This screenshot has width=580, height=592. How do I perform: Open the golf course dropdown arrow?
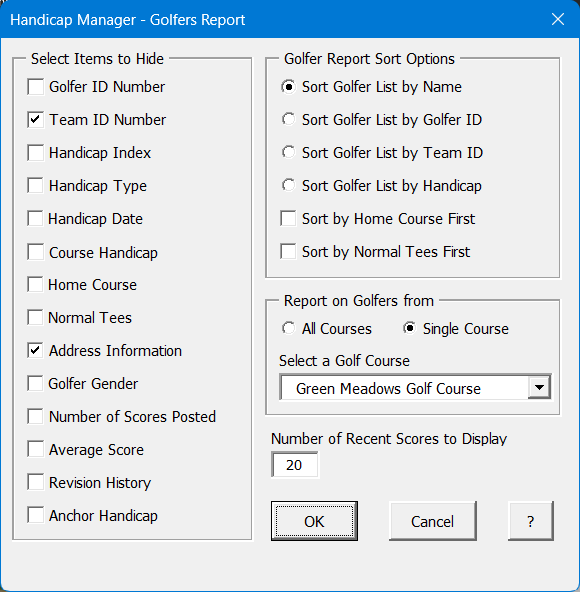click(539, 387)
